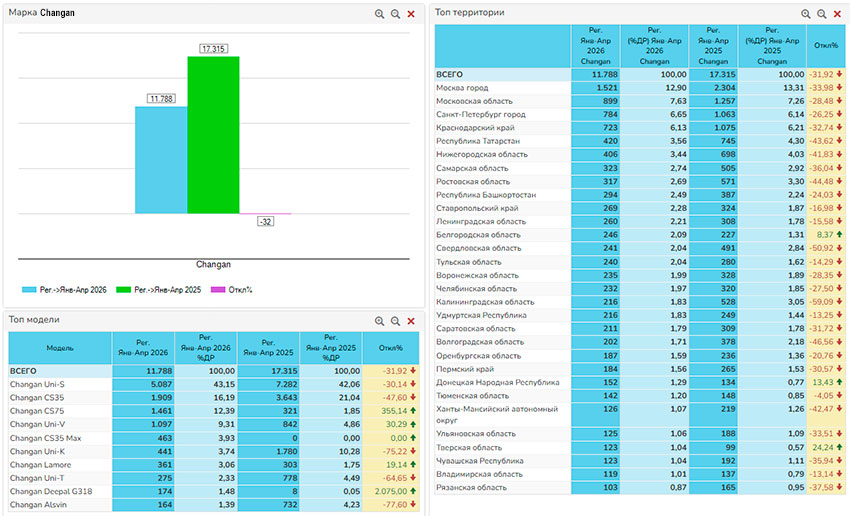This screenshot has width=850, height=516.
Task: Zoom in on the Марка Changan chart panel
Action: click(x=379, y=14)
